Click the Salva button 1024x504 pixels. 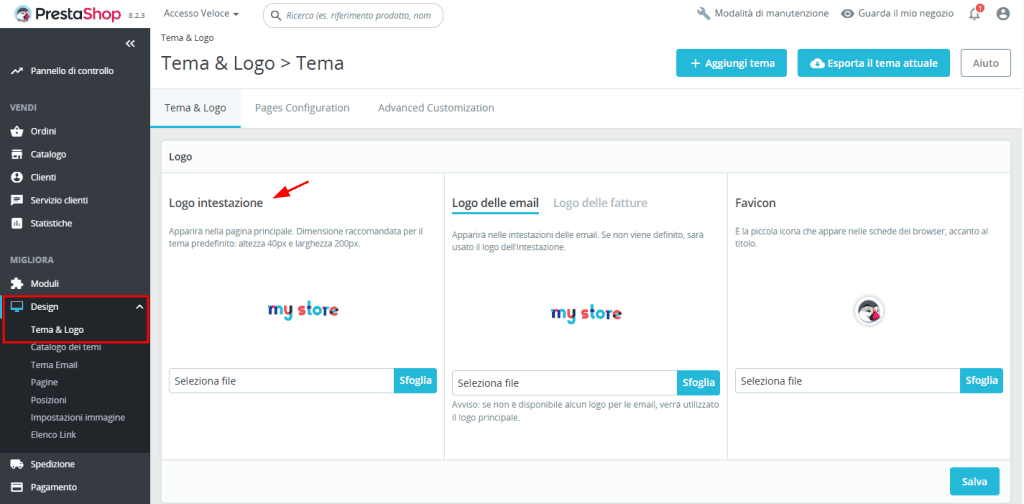974,482
